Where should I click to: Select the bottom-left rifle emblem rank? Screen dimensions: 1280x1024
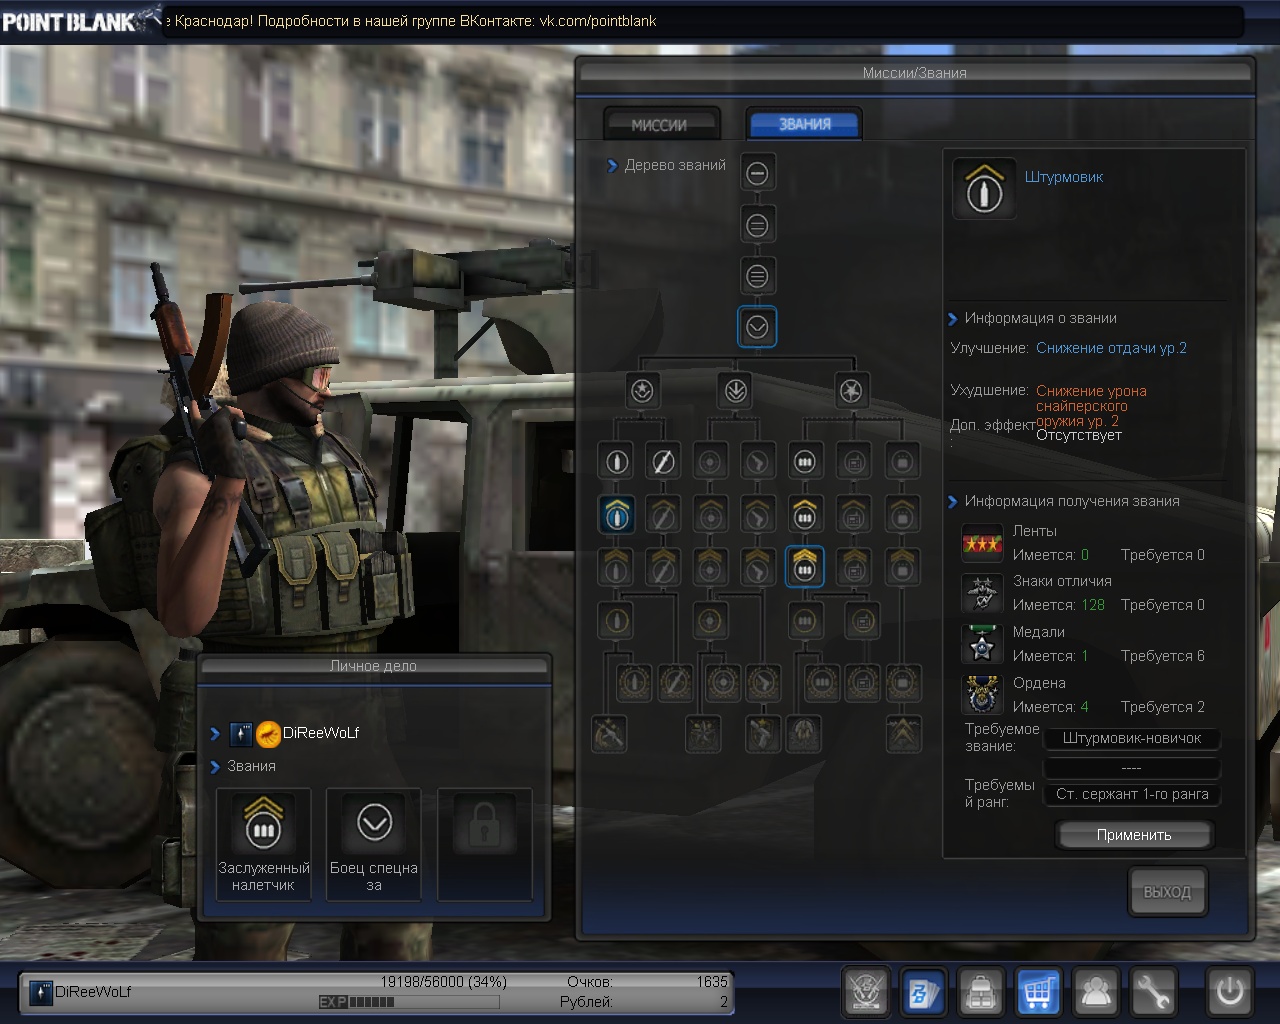[x=609, y=734]
